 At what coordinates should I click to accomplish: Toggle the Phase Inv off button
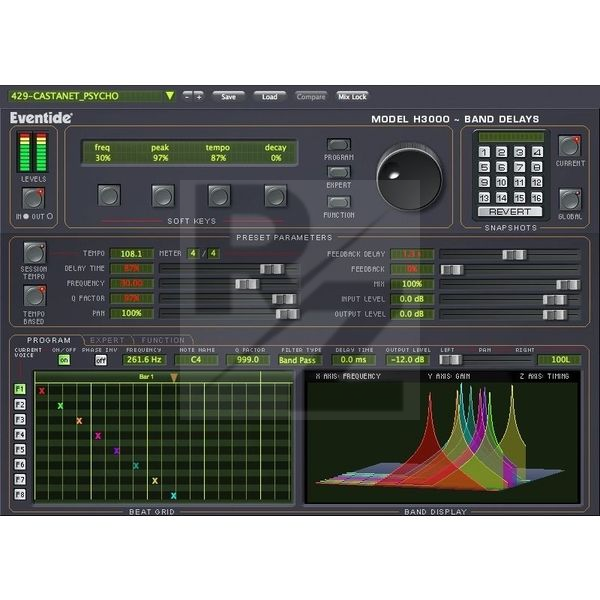pos(101,360)
